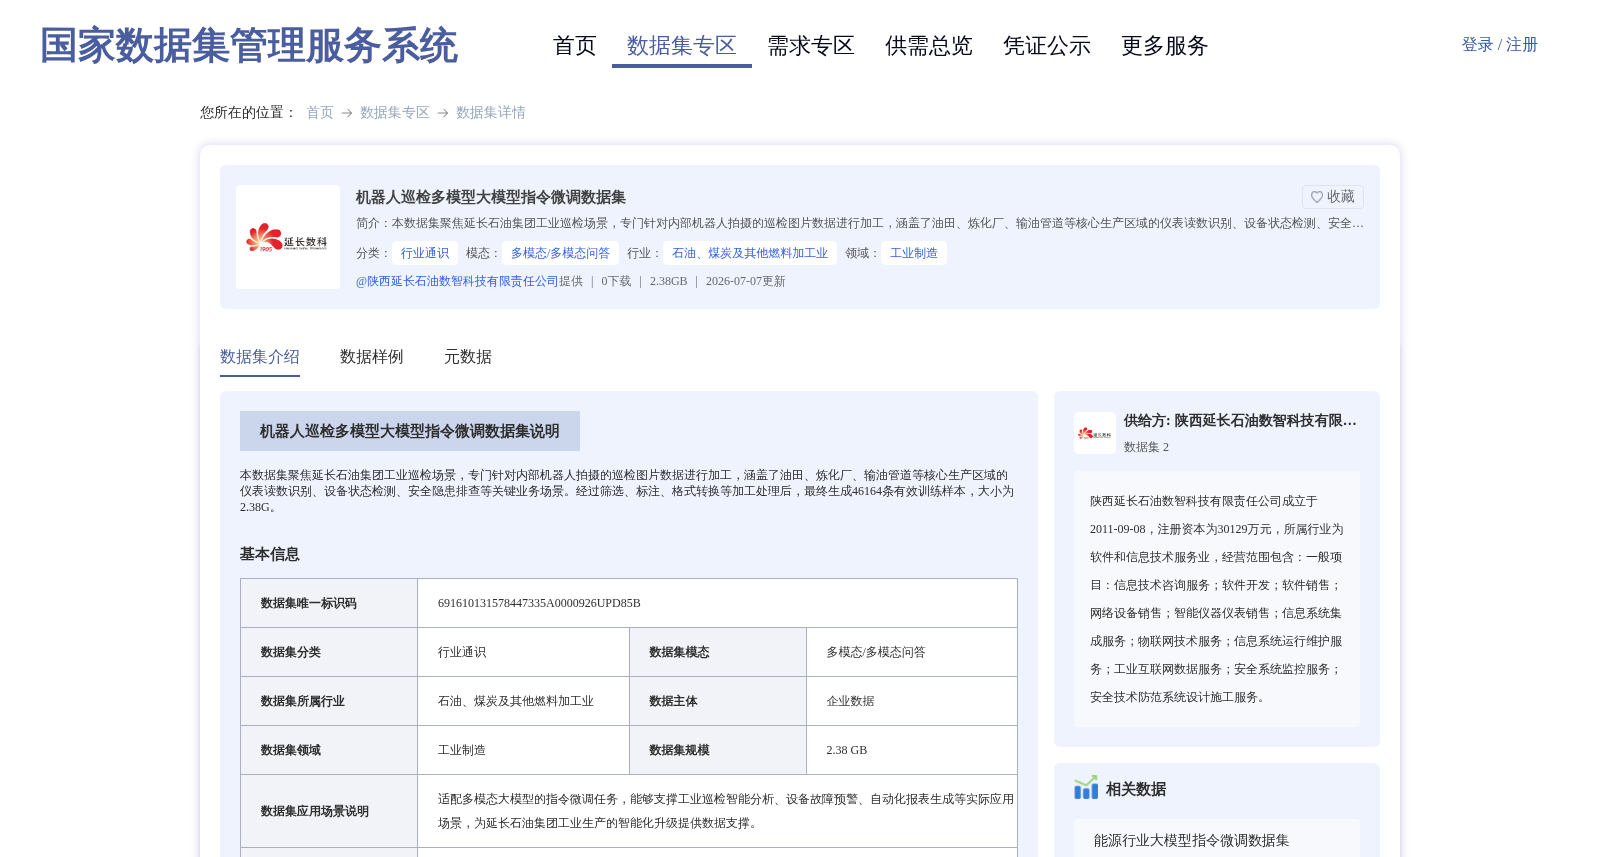Go to 需求专区 in navigation
This screenshot has width=1600, height=857.
click(x=811, y=46)
